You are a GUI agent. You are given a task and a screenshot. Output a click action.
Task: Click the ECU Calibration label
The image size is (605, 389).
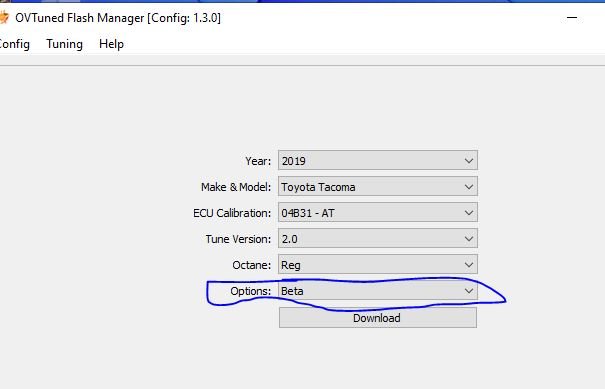coord(232,213)
